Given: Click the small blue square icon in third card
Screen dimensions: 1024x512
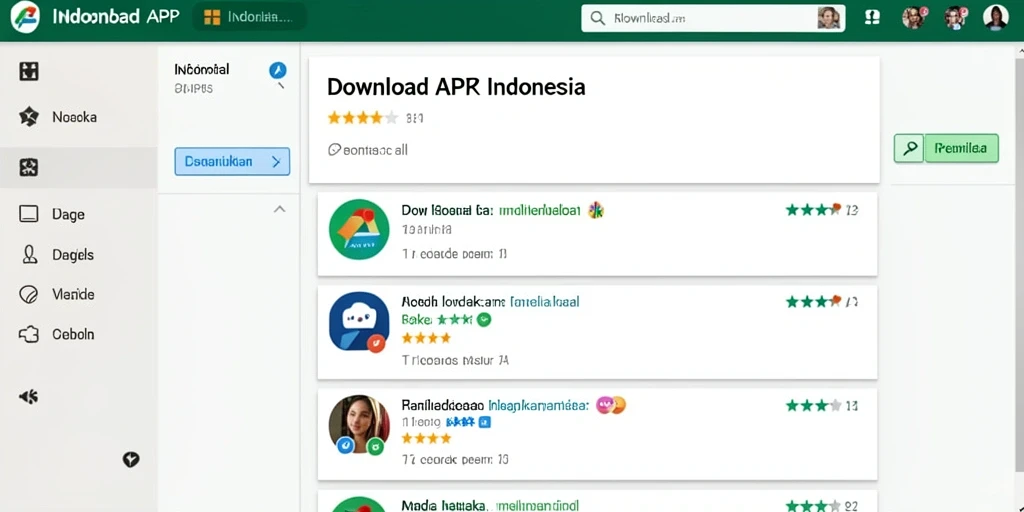Looking at the screenshot, I should click(x=485, y=423).
